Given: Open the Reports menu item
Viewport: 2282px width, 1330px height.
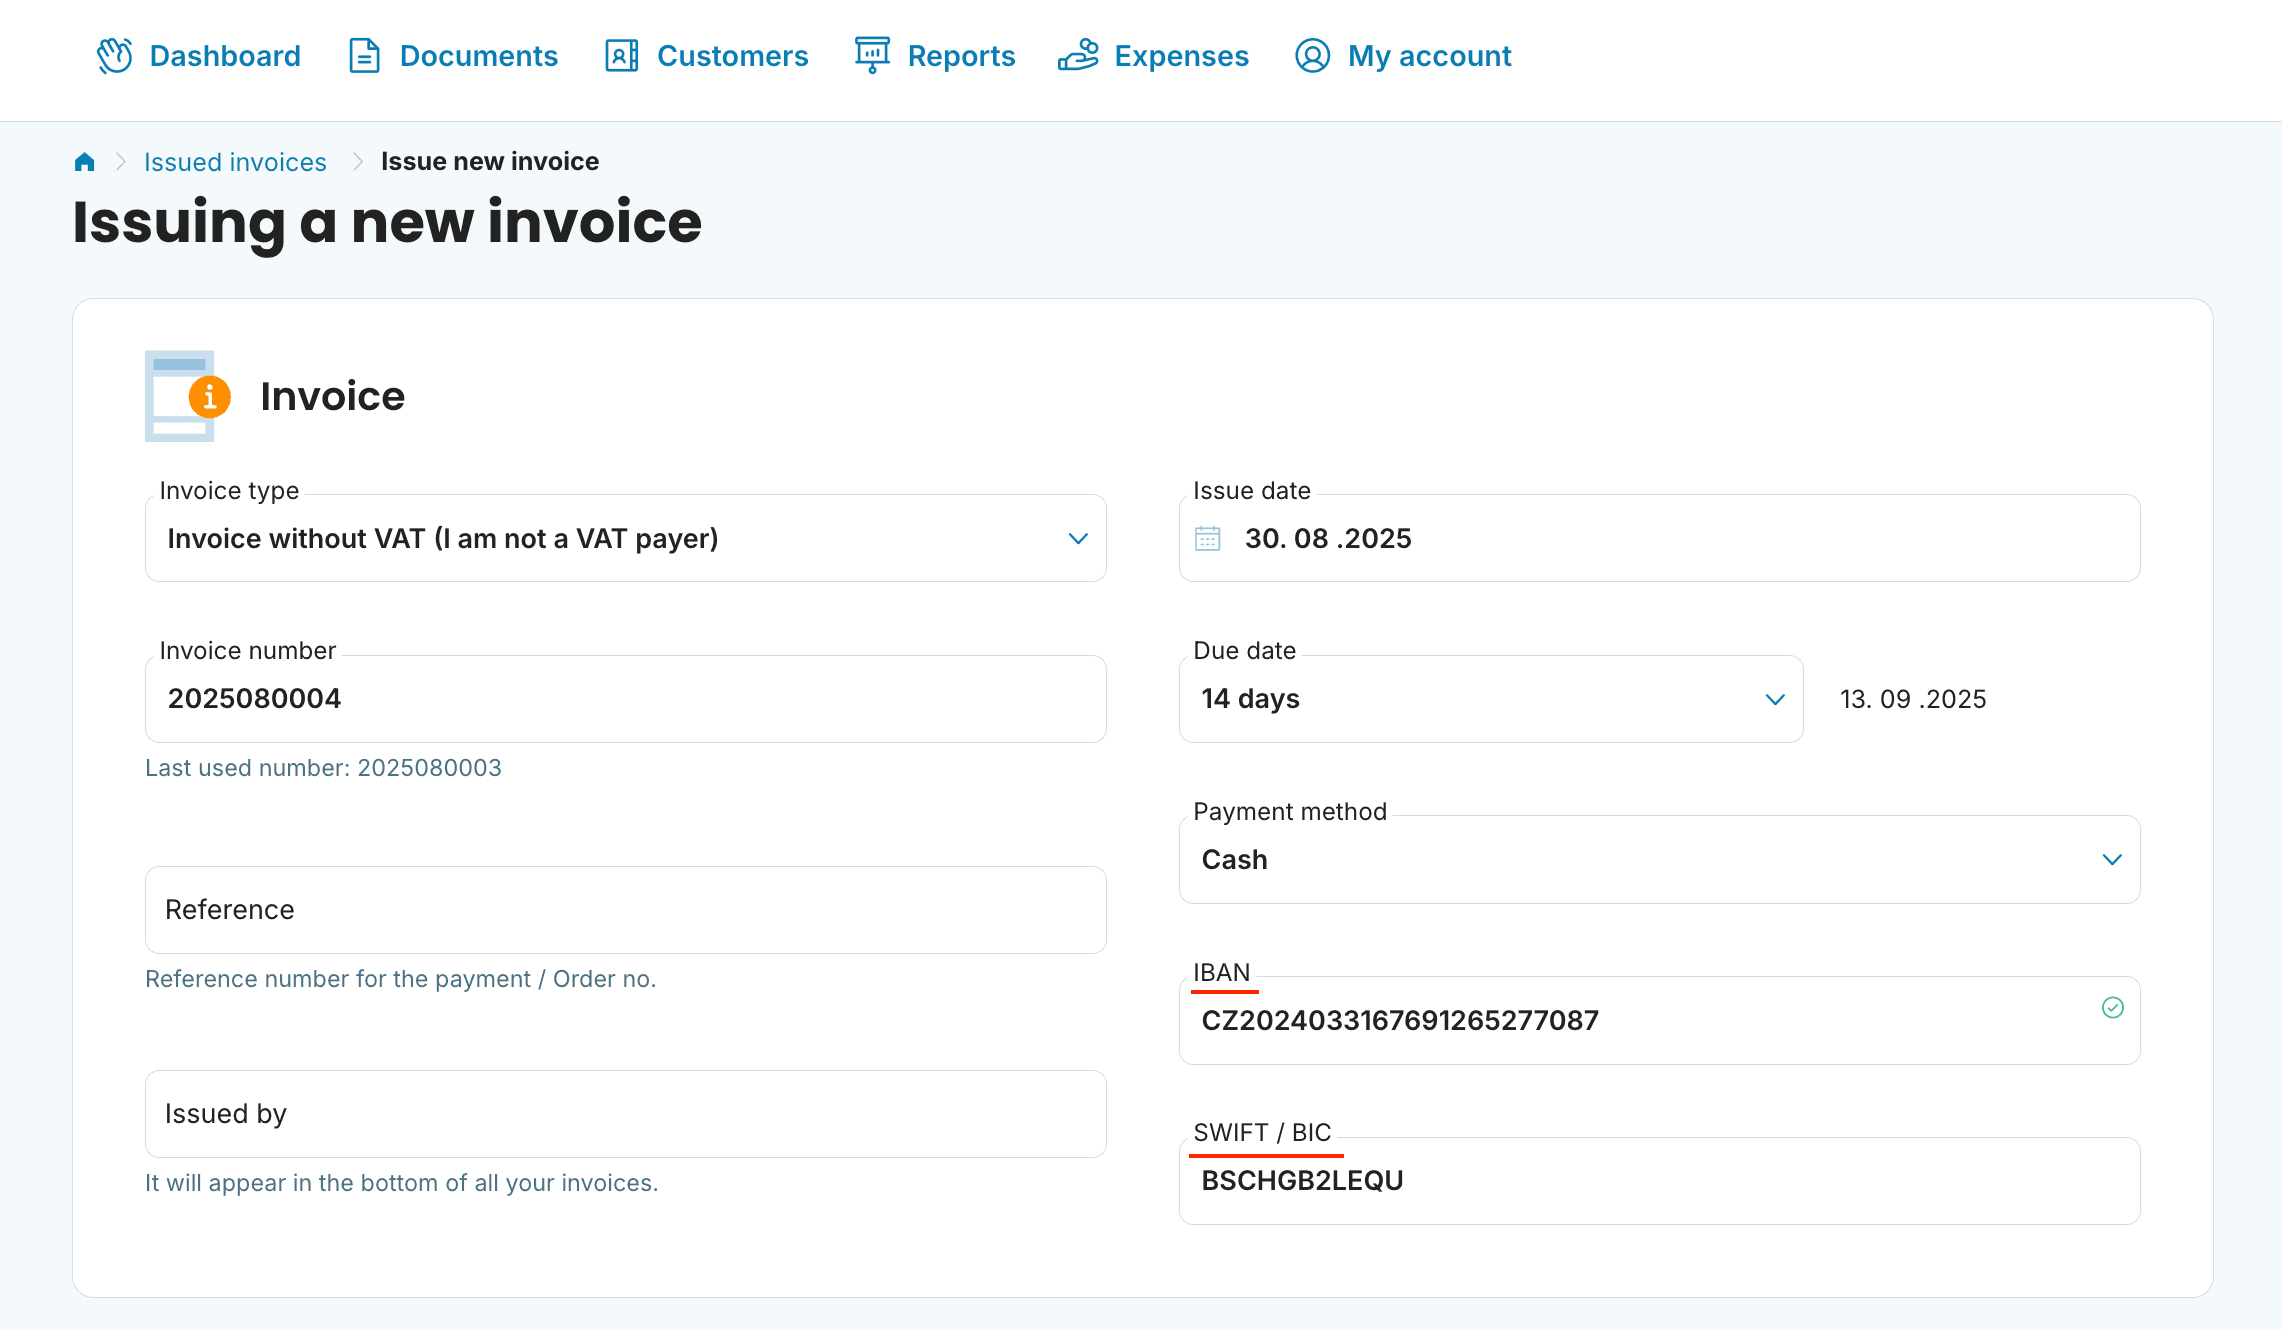Looking at the screenshot, I should click(961, 56).
